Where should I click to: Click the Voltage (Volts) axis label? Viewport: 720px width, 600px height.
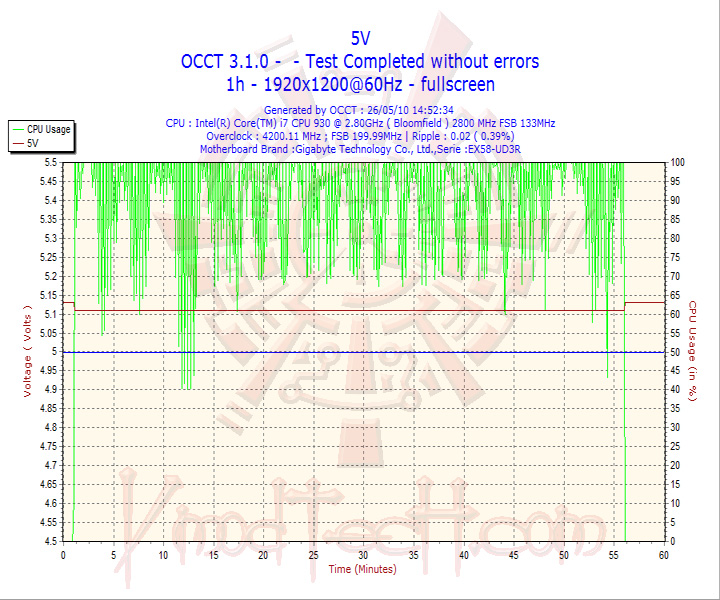pos(28,351)
